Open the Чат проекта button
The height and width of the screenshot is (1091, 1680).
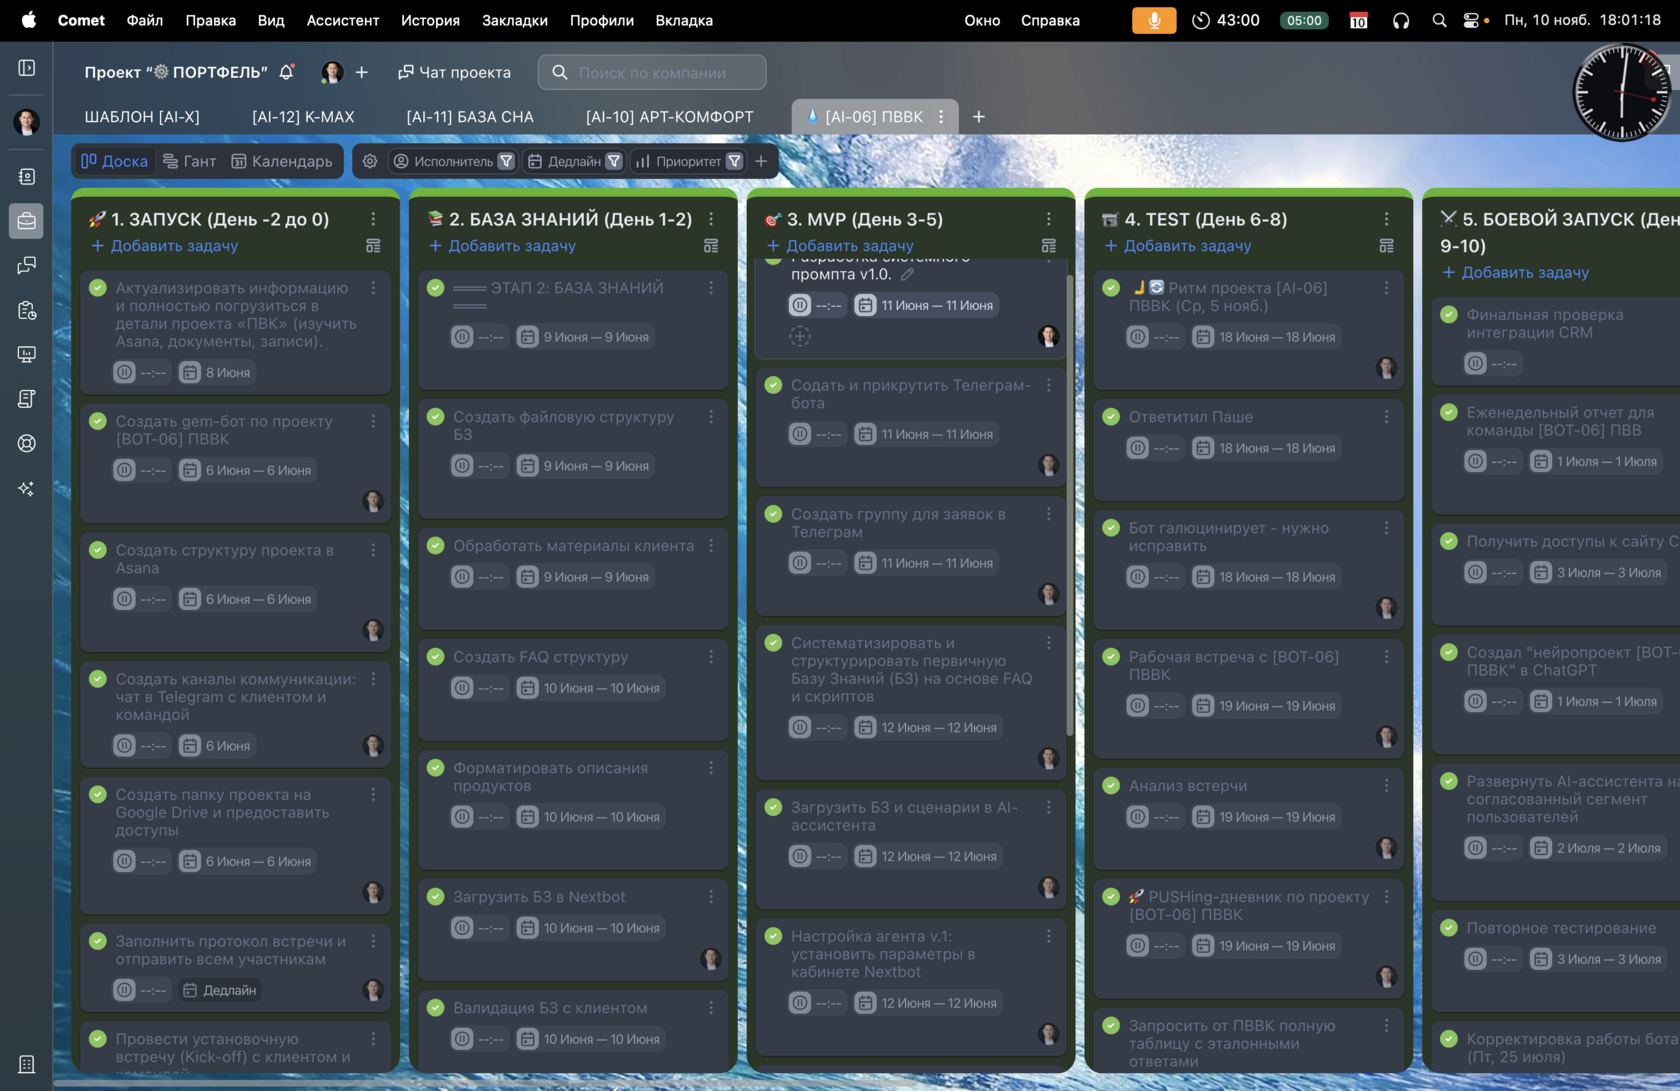tap(454, 72)
